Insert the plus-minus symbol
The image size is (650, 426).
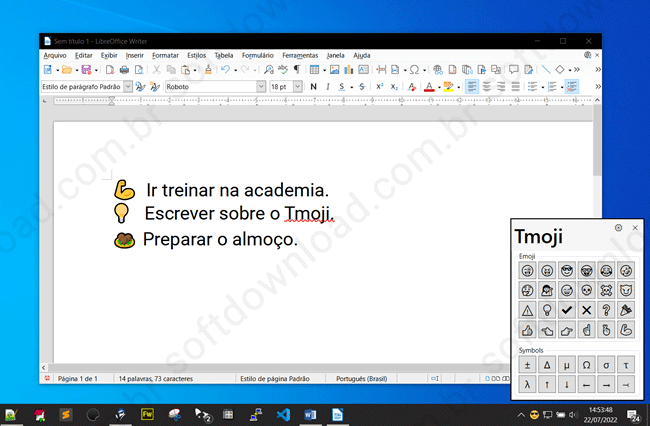529,365
